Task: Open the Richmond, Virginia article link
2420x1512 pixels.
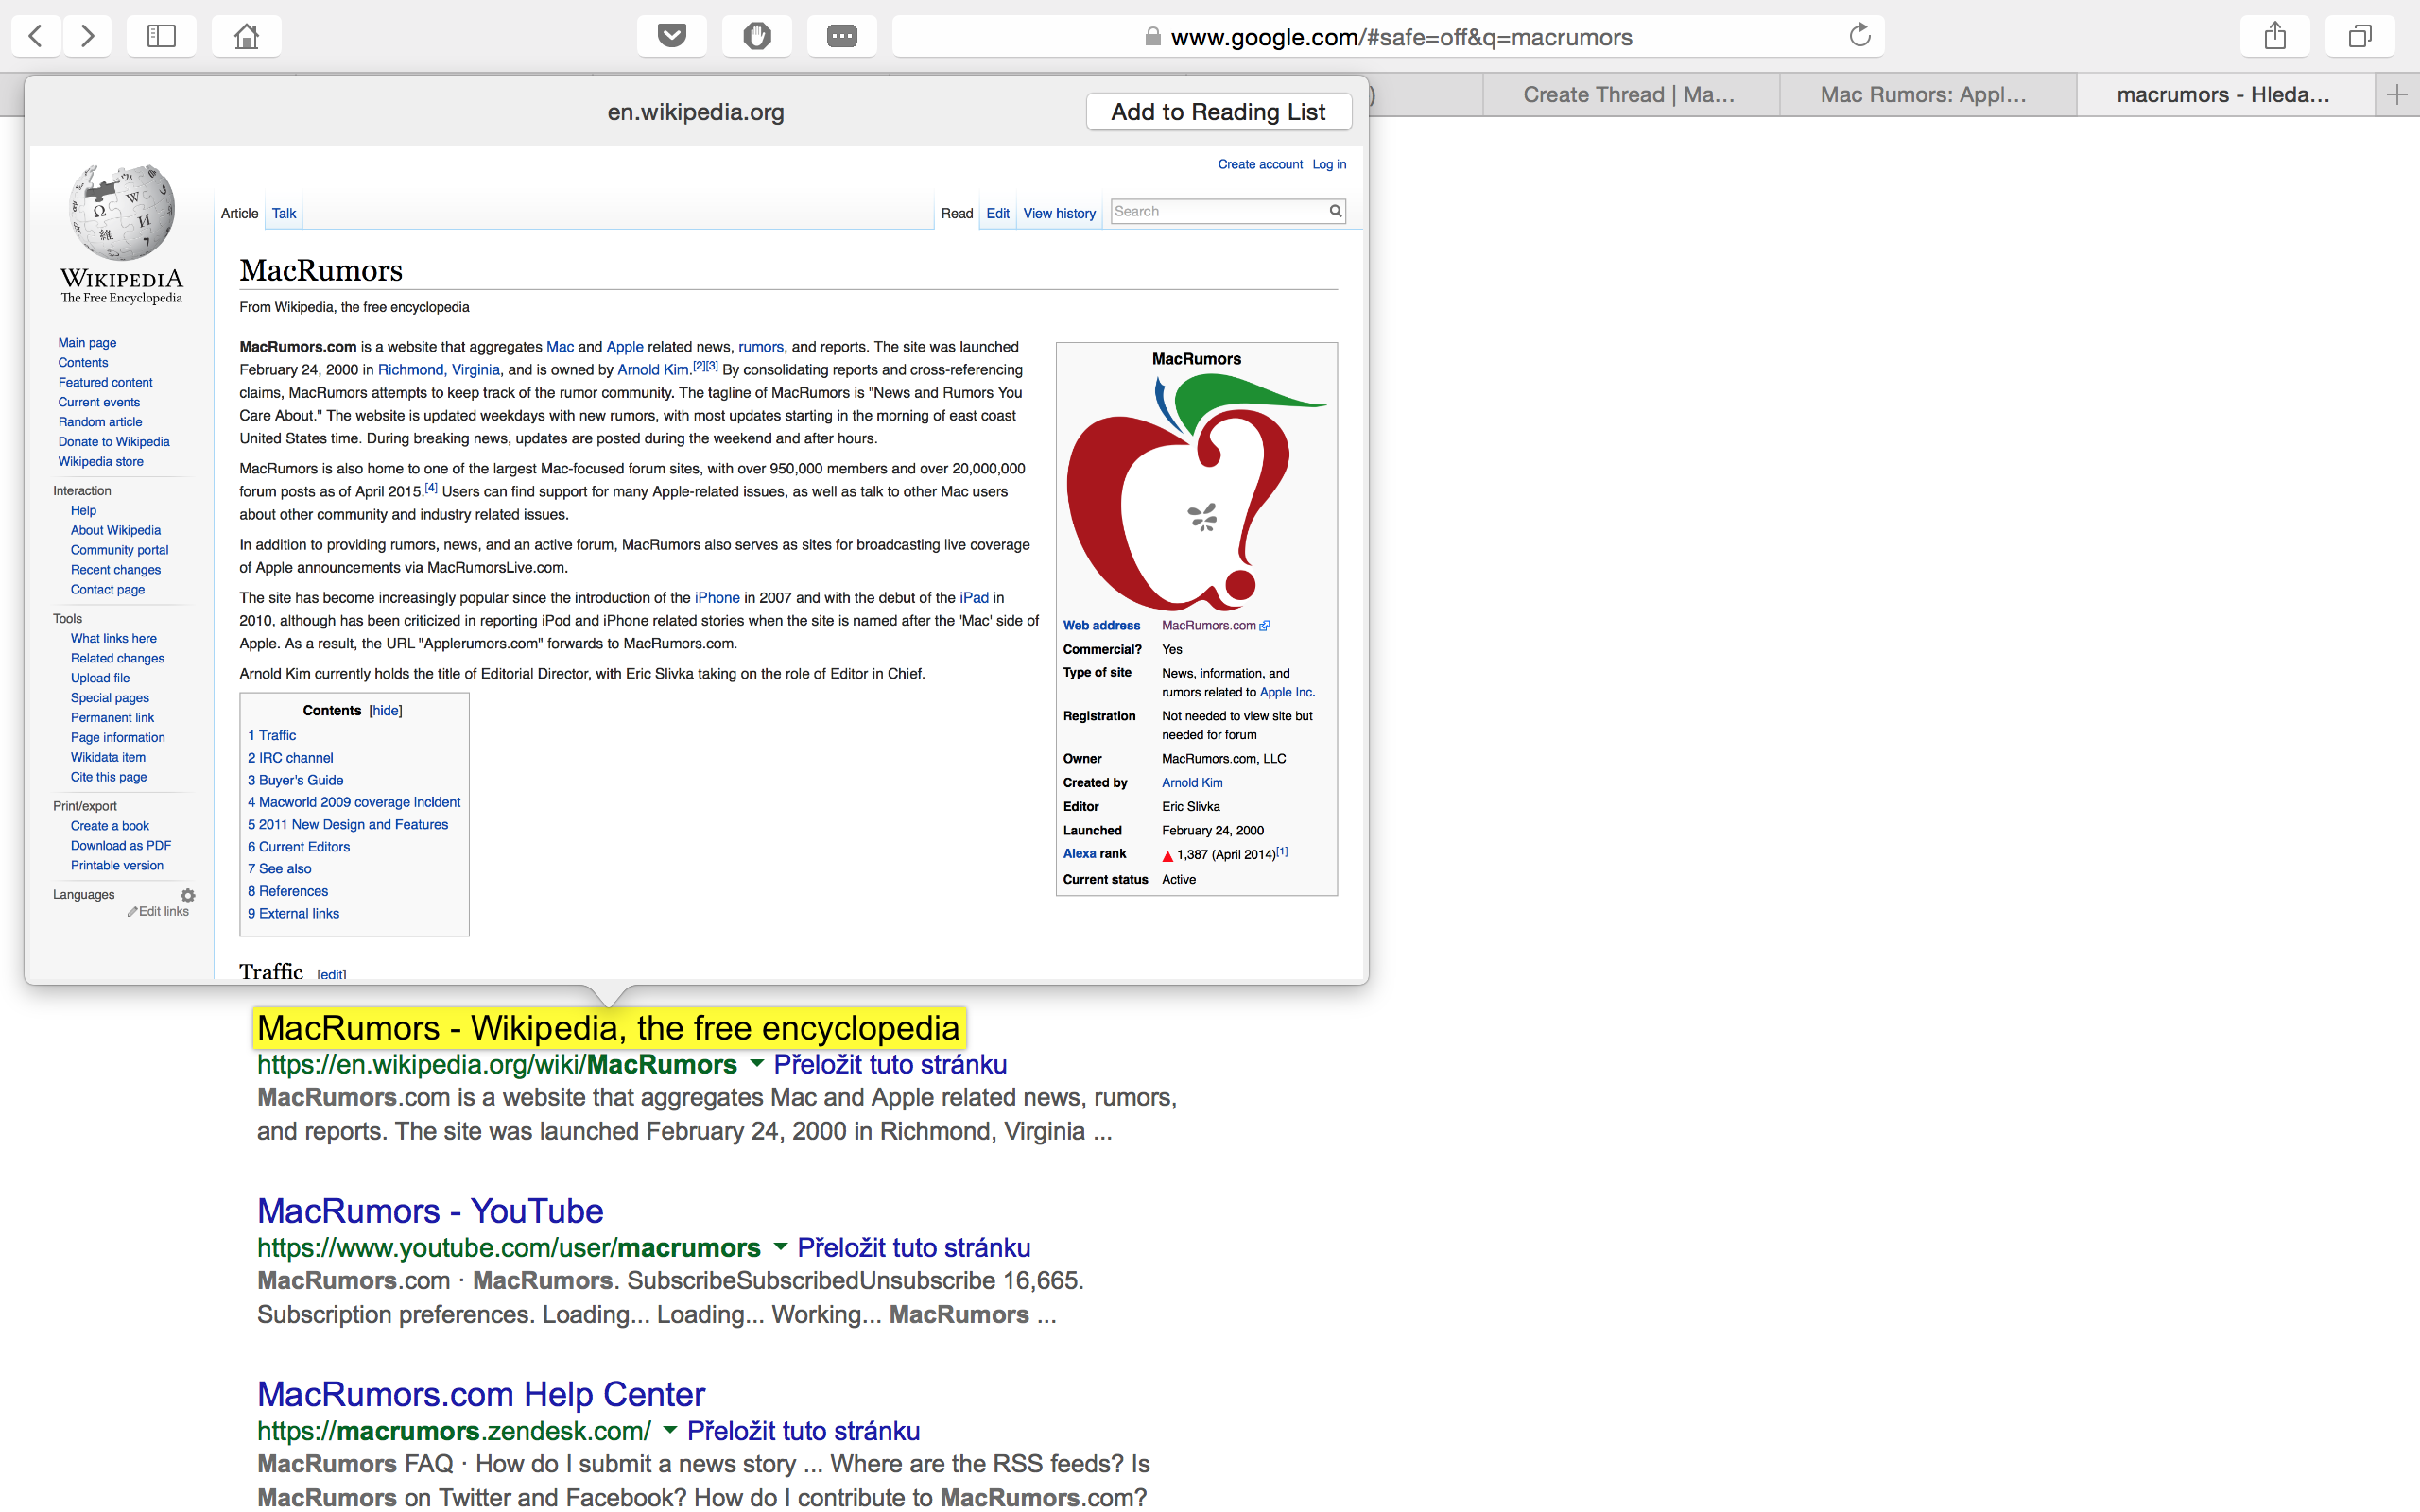Action: tap(439, 370)
